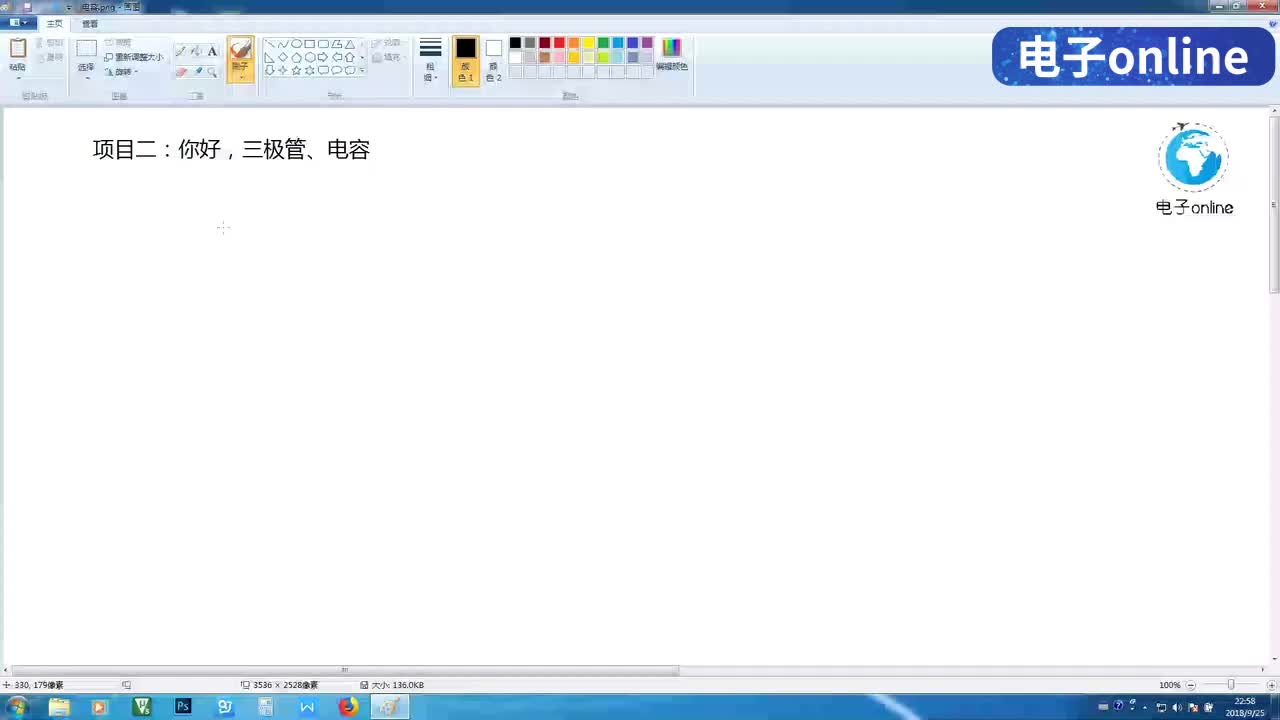Screen dimensions: 1280x720
Task: Pick the black color swatch
Action: (515, 43)
